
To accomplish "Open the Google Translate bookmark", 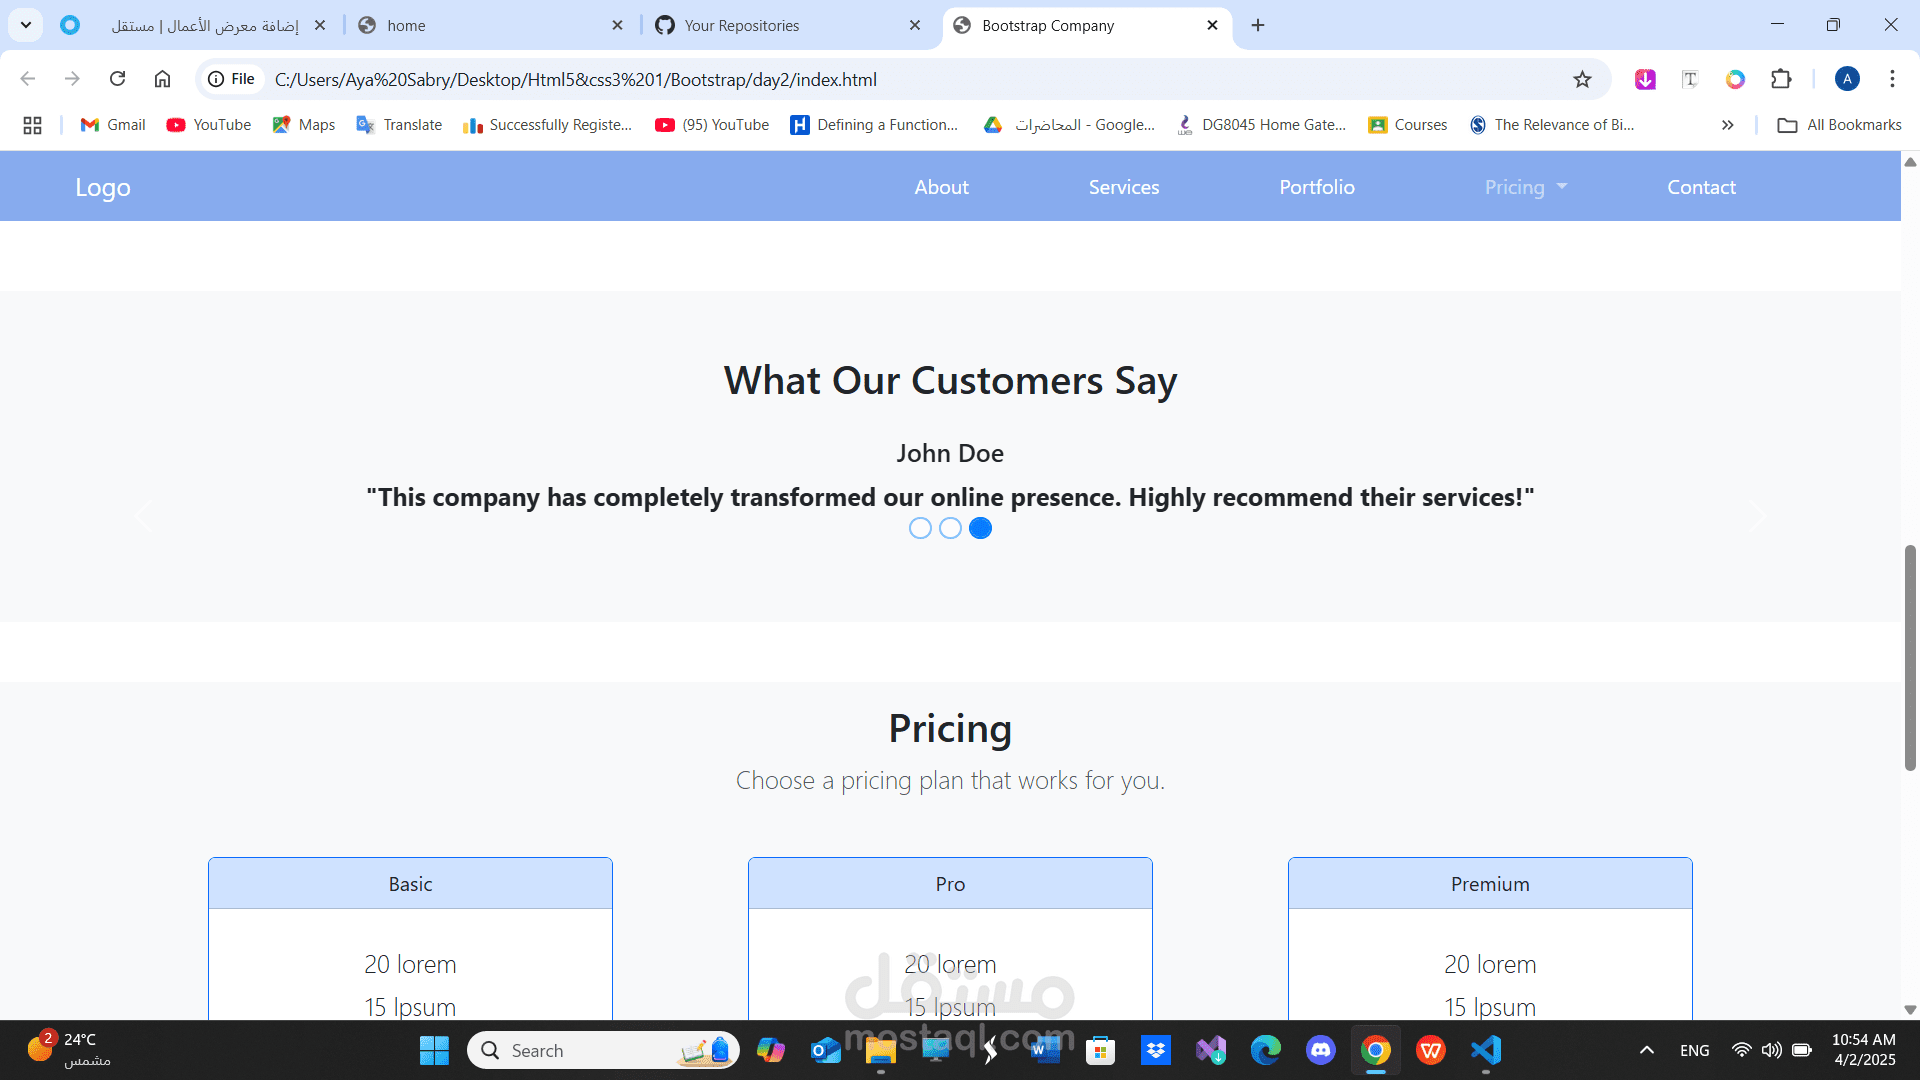I will [399, 124].
